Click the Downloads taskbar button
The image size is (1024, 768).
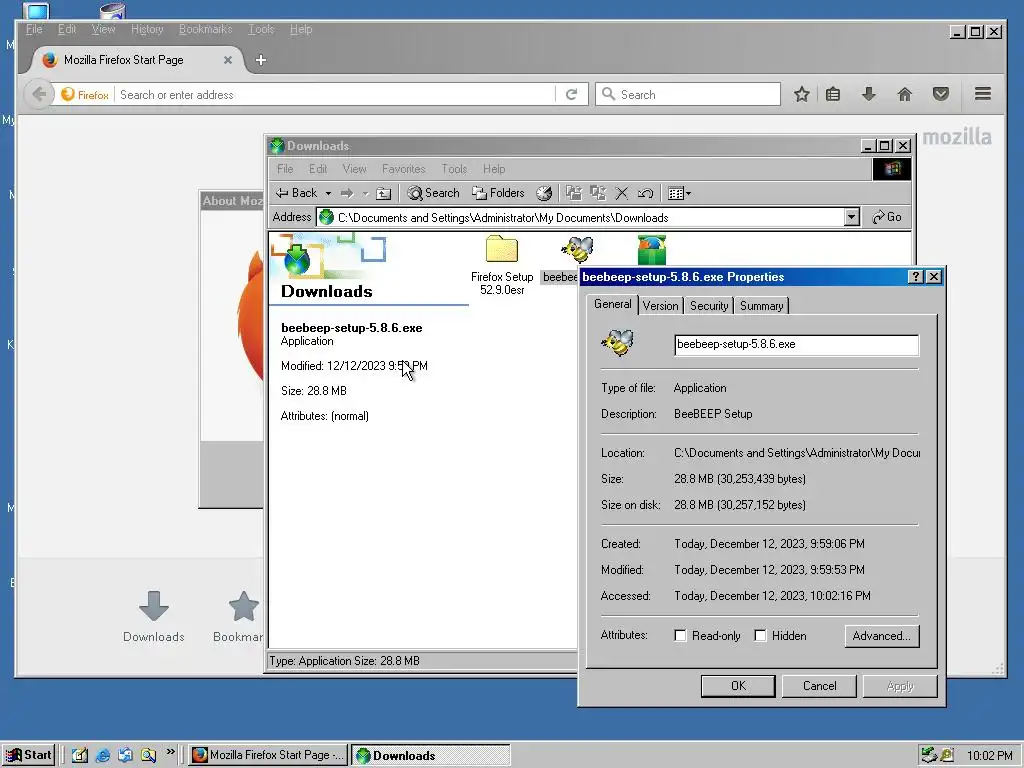[x=431, y=756]
